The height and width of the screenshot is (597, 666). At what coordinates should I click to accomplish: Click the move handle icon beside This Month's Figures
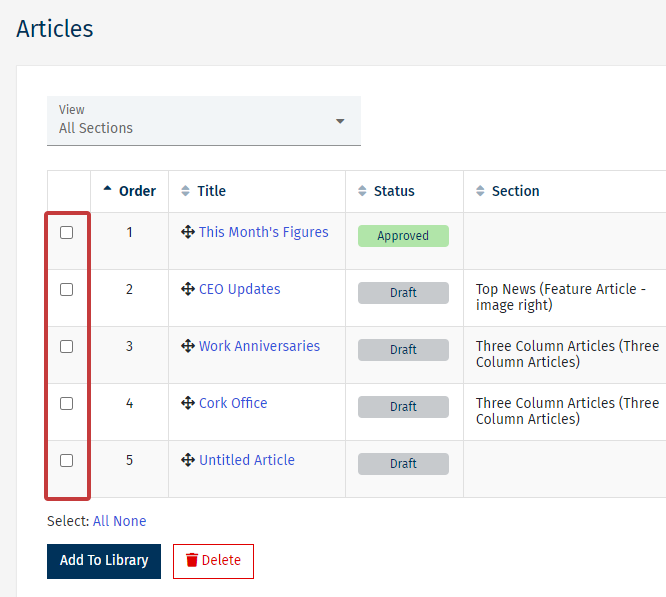coord(187,232)
